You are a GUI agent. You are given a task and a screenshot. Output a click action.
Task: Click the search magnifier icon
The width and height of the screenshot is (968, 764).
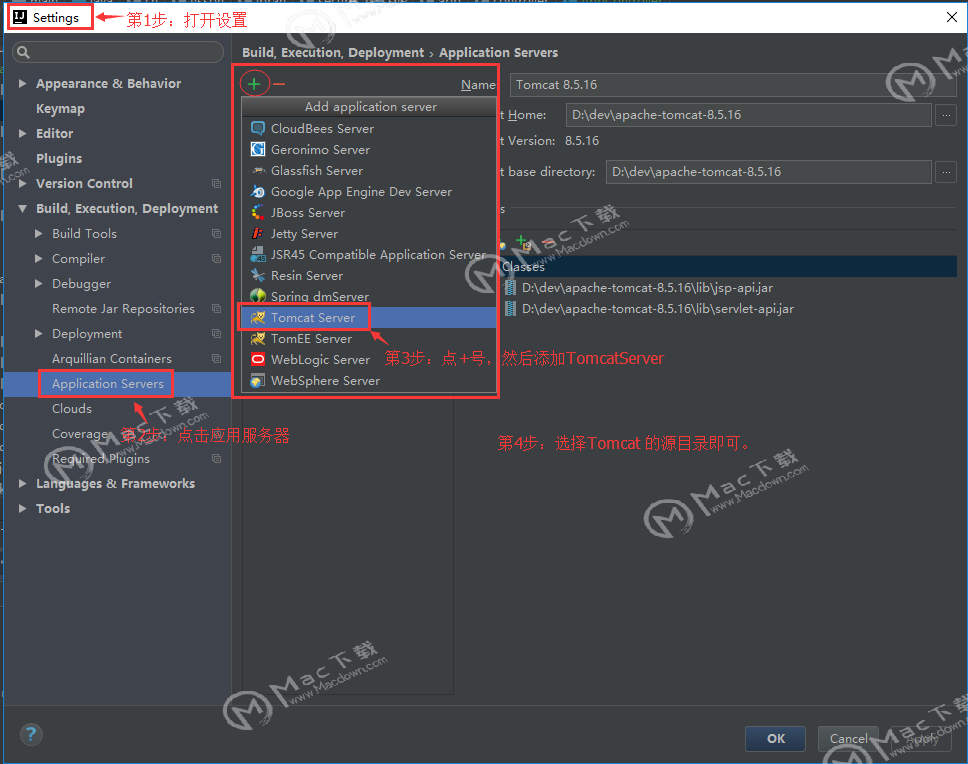coord(23,52)
